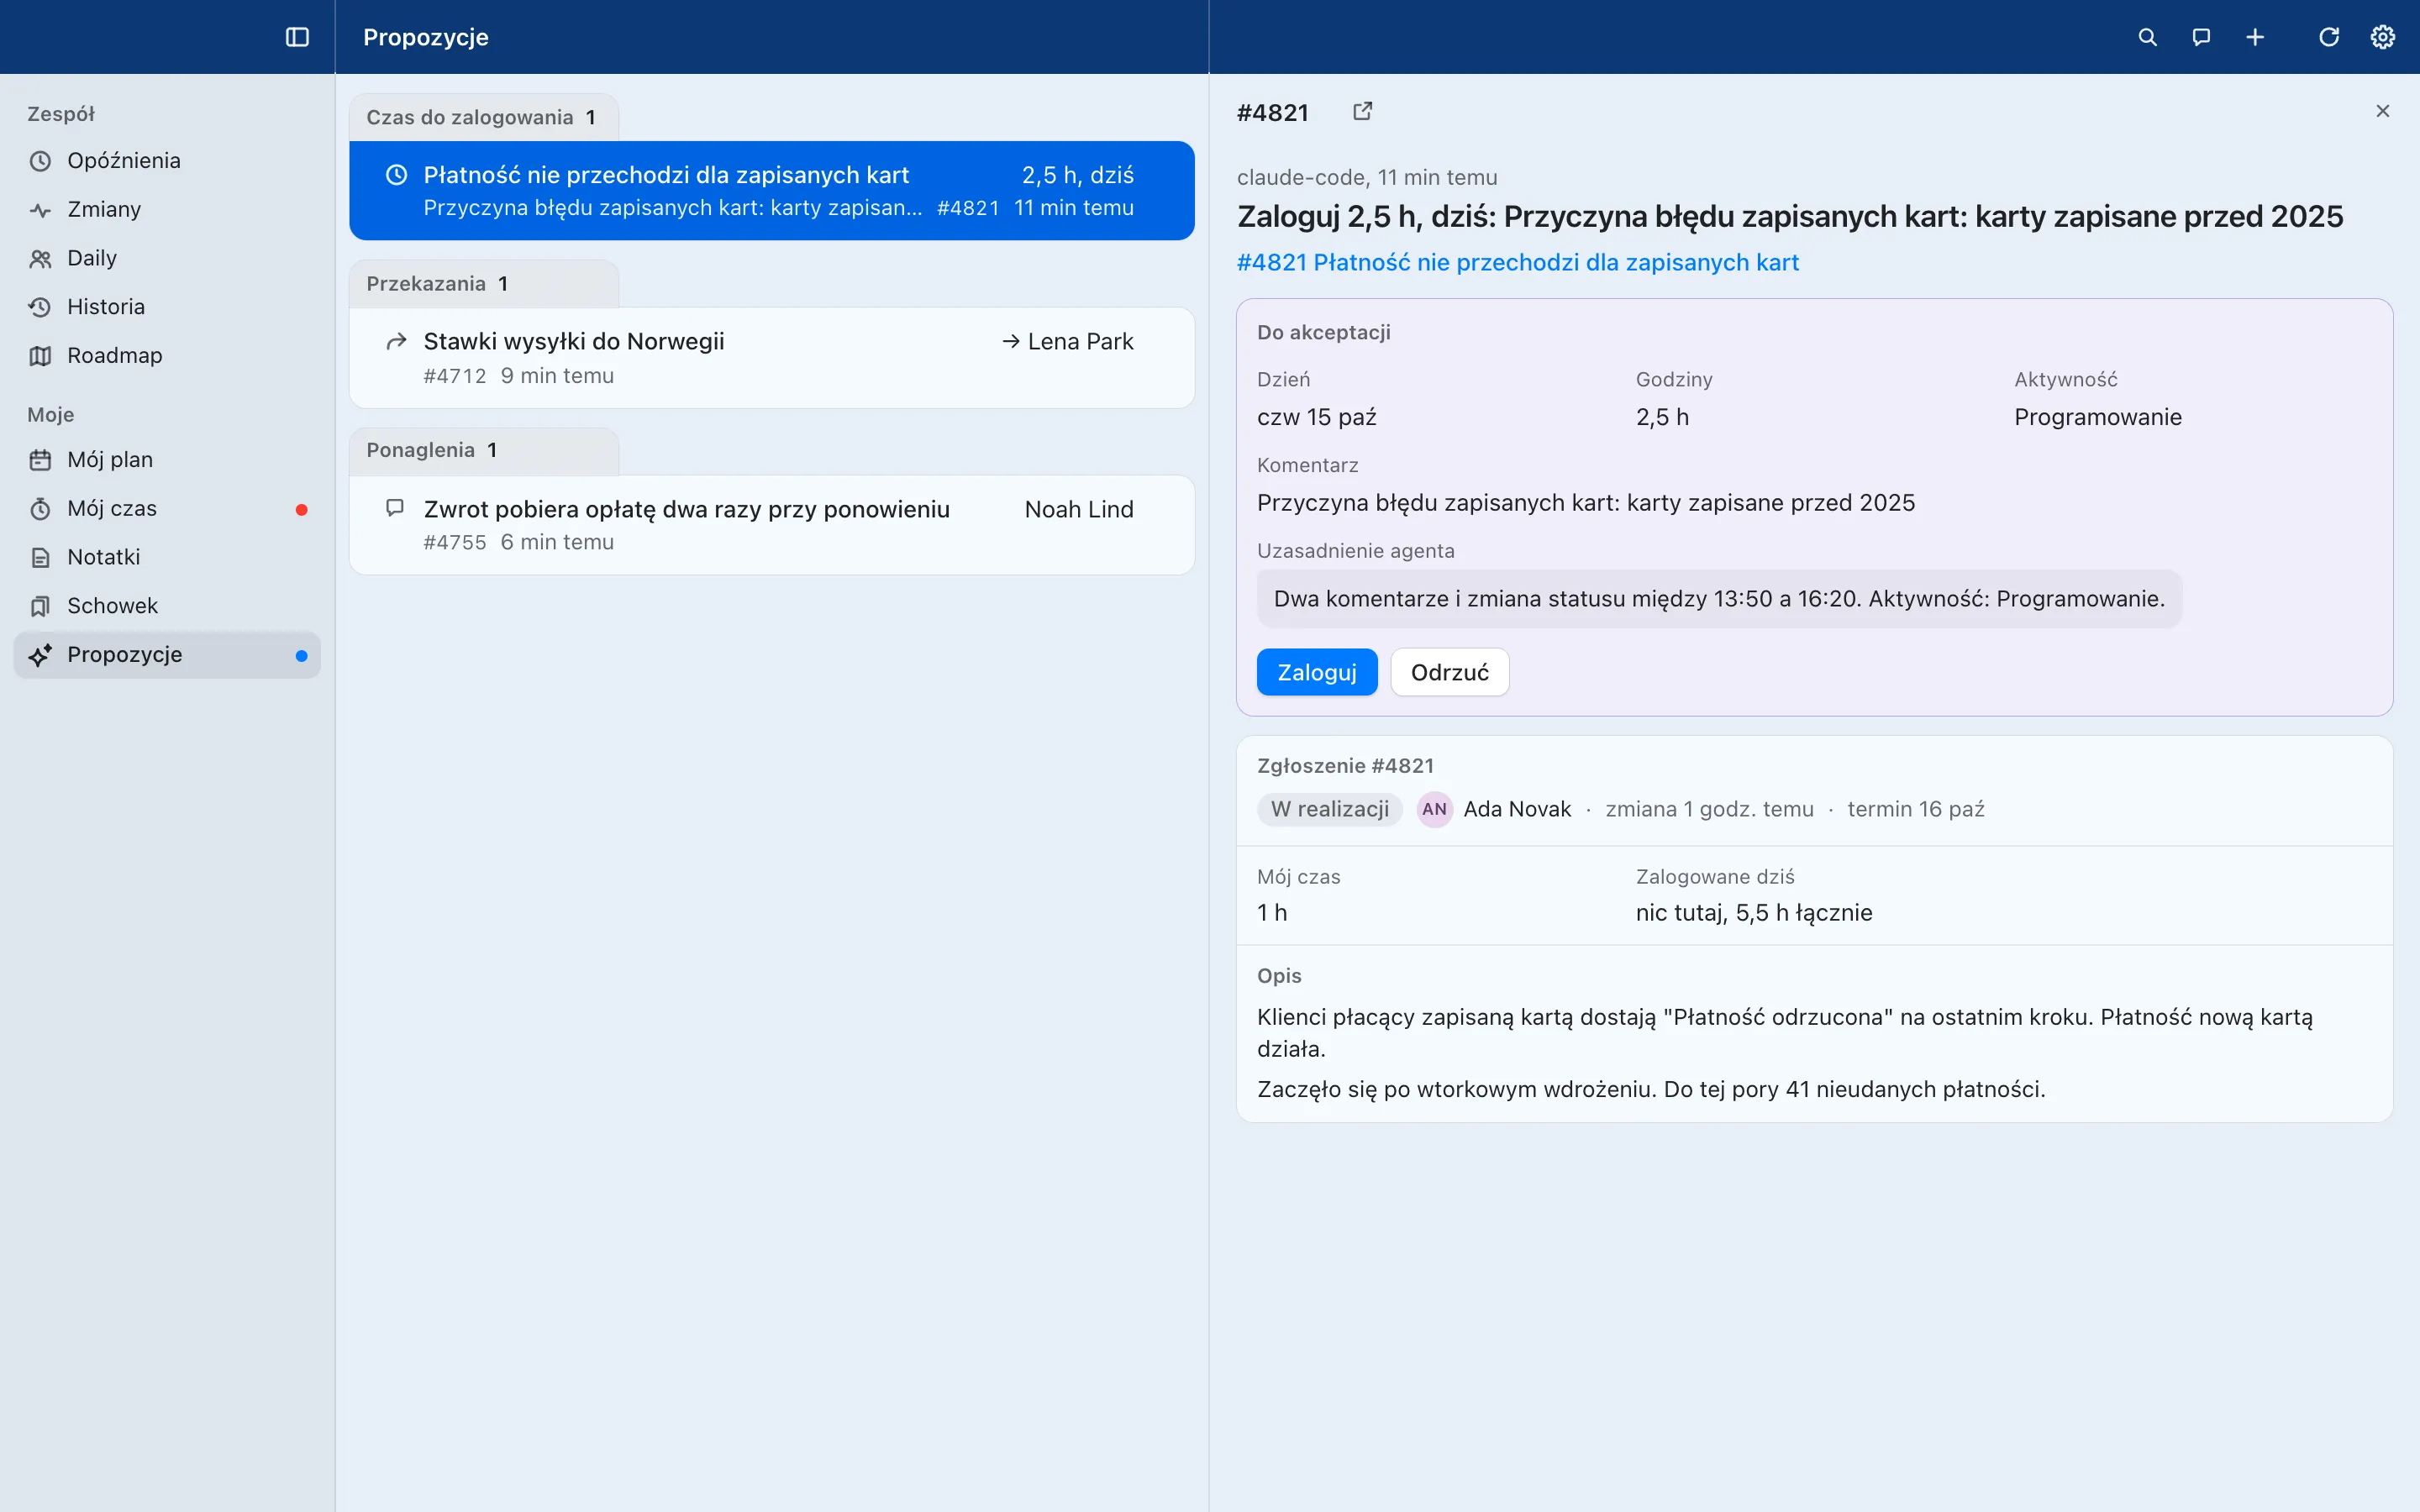
Task: Select the Roadmap map icon
Action: [40, 356]
